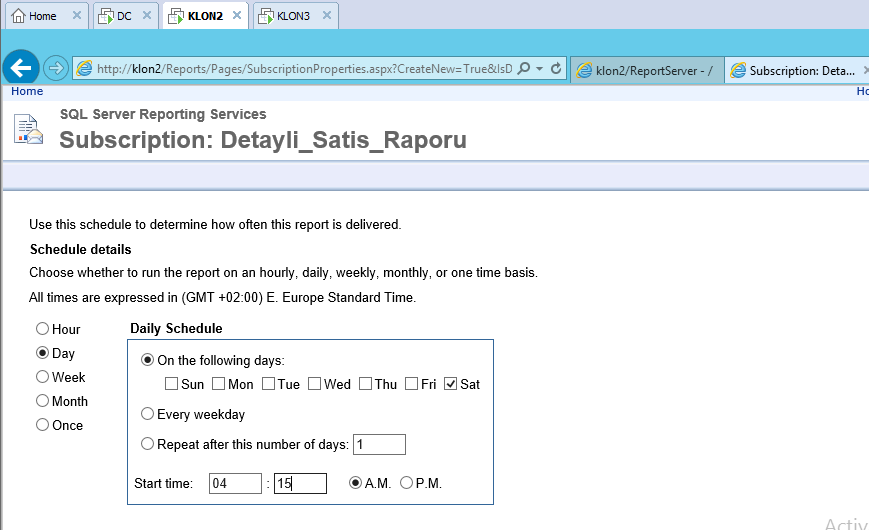This screenshot has width=869, height=530.
Task: Click the repeat number of days field
Action: pyautogui.click(x=379, y=444)
